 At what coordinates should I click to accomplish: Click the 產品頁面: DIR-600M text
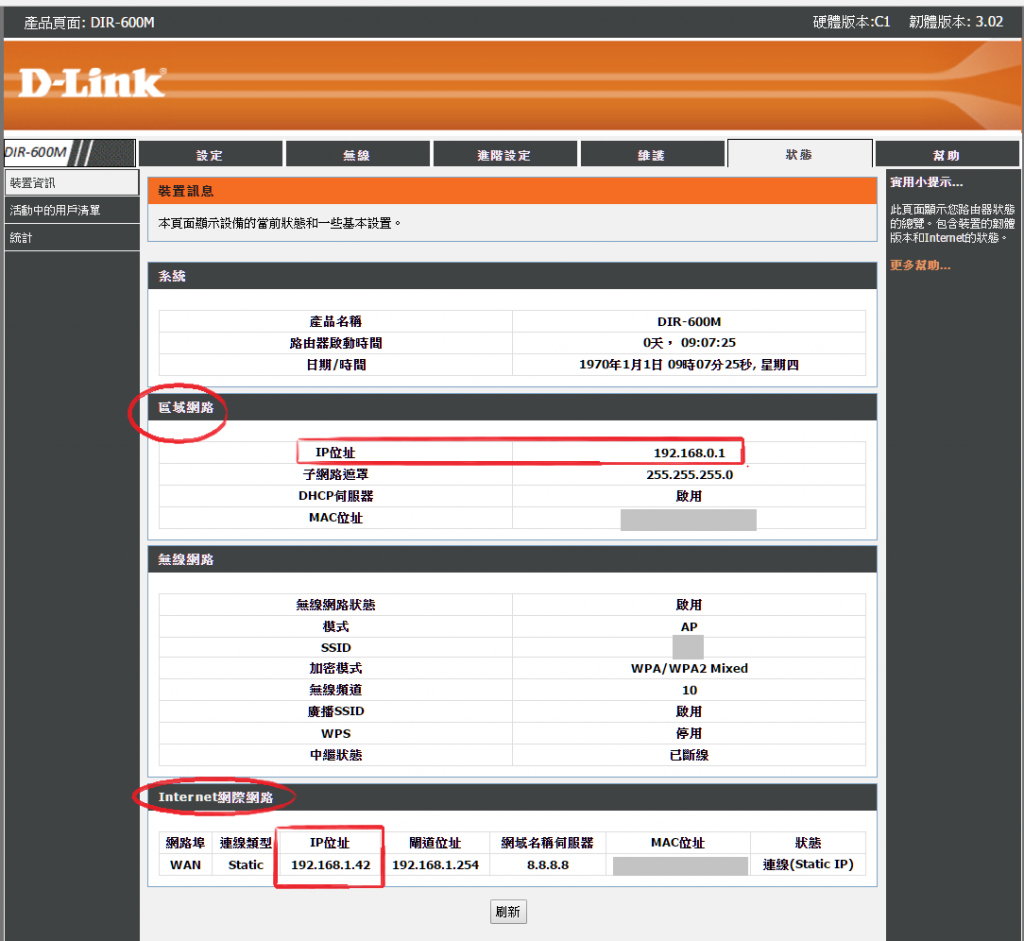click(89, 22)
